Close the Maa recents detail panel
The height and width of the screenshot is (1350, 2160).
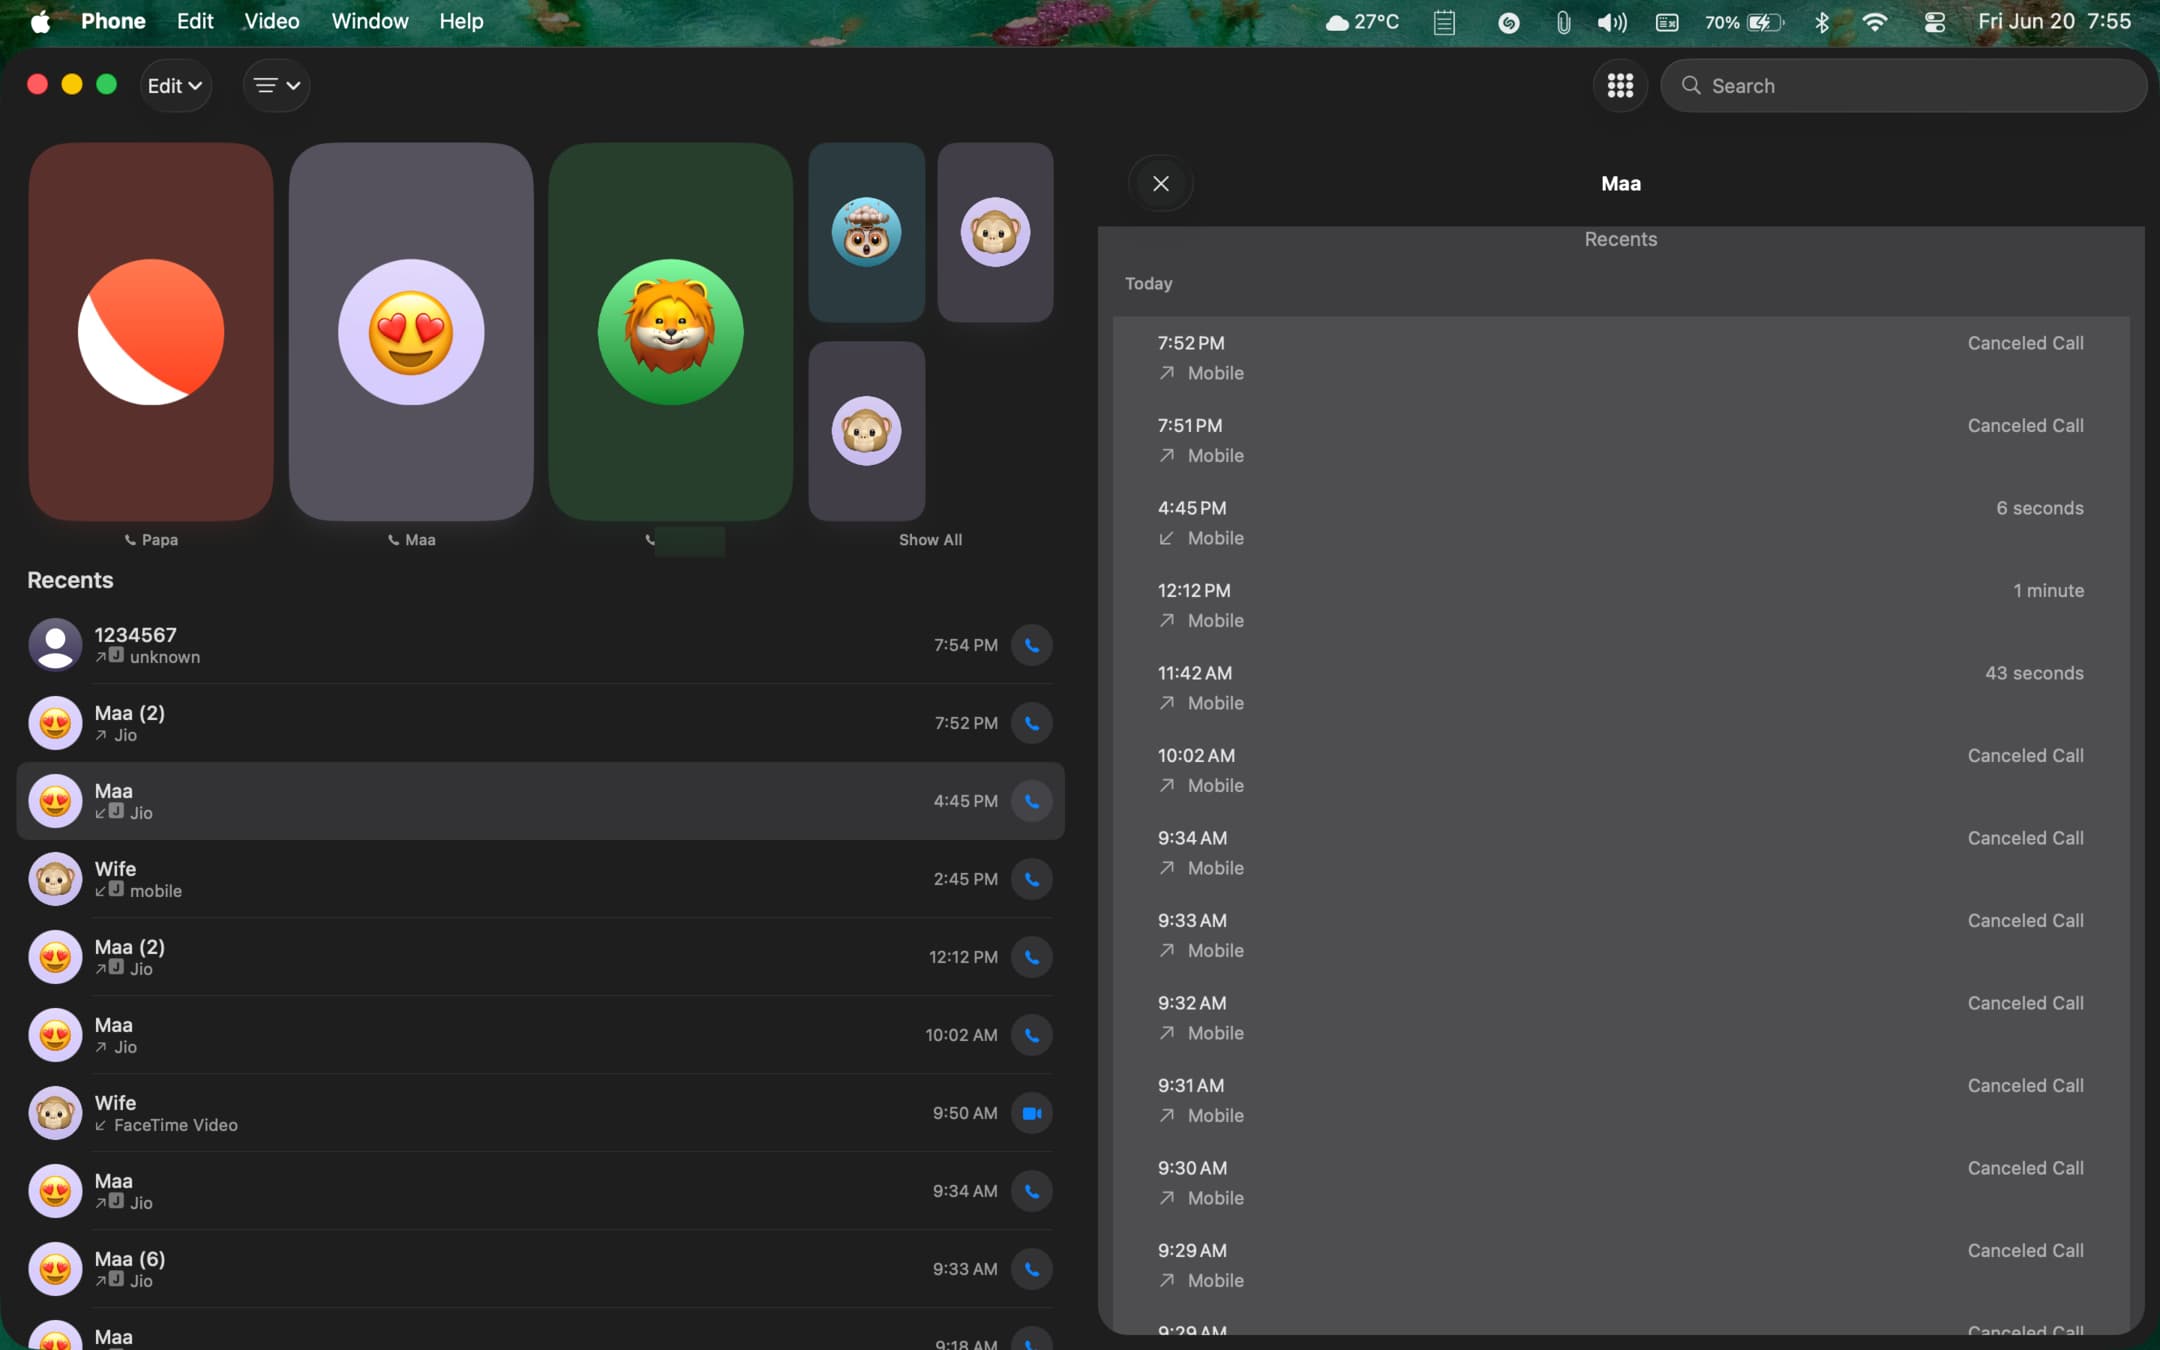pyautogui.click(x=1159, y=183)
